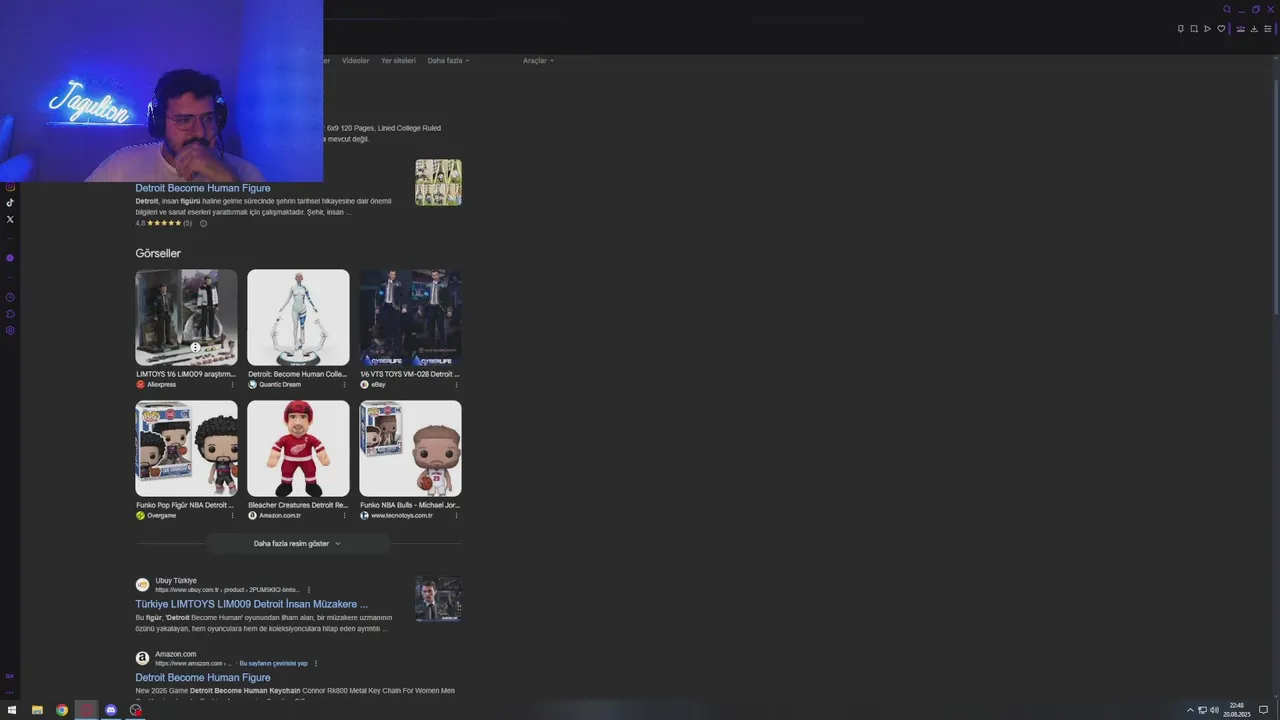Open the Bleacher Creatures Detroit image
The image size is (1280, 720).
pos(298,448)
